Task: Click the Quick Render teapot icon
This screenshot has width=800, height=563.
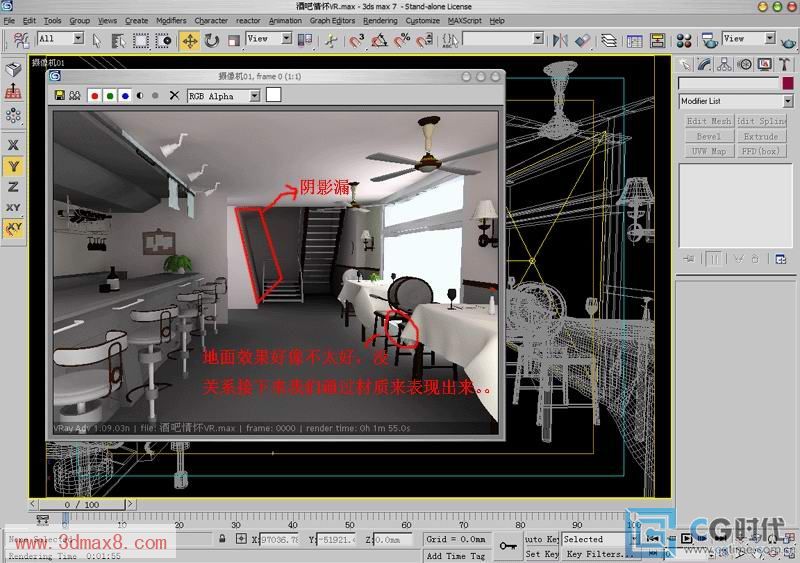Action: pos(789,42)
